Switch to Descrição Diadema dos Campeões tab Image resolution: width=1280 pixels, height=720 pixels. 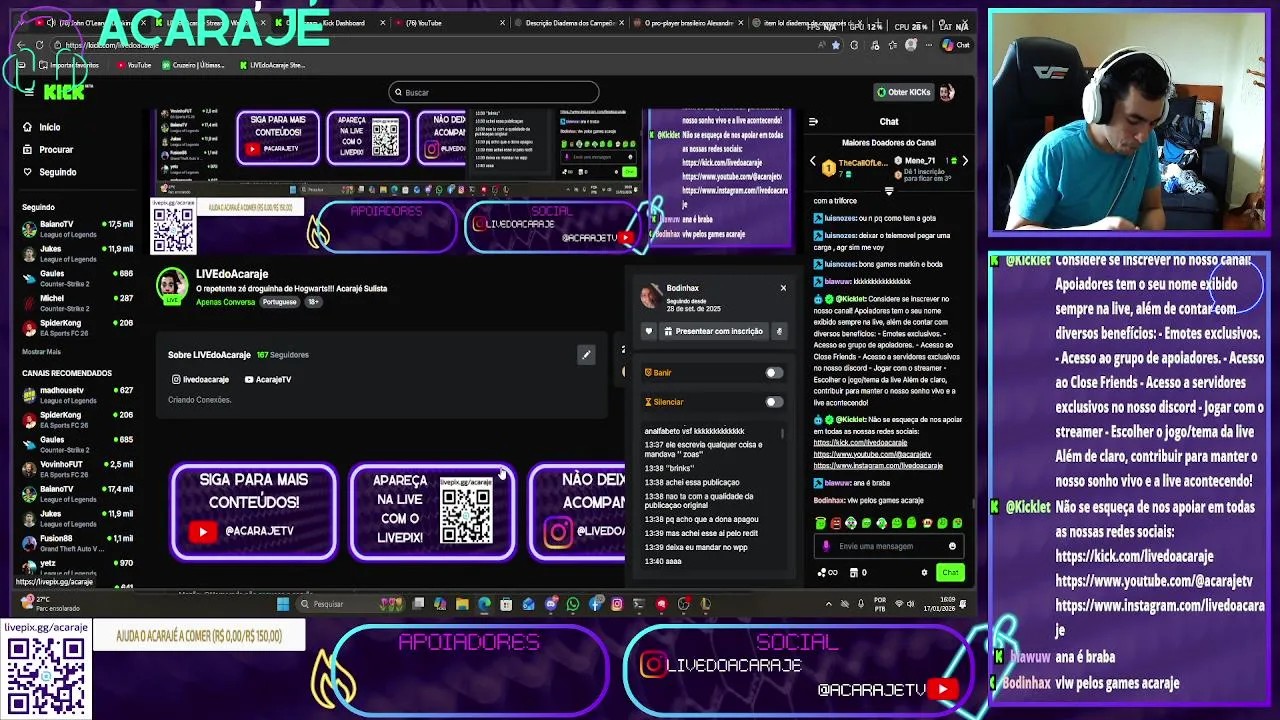[568, 23]
